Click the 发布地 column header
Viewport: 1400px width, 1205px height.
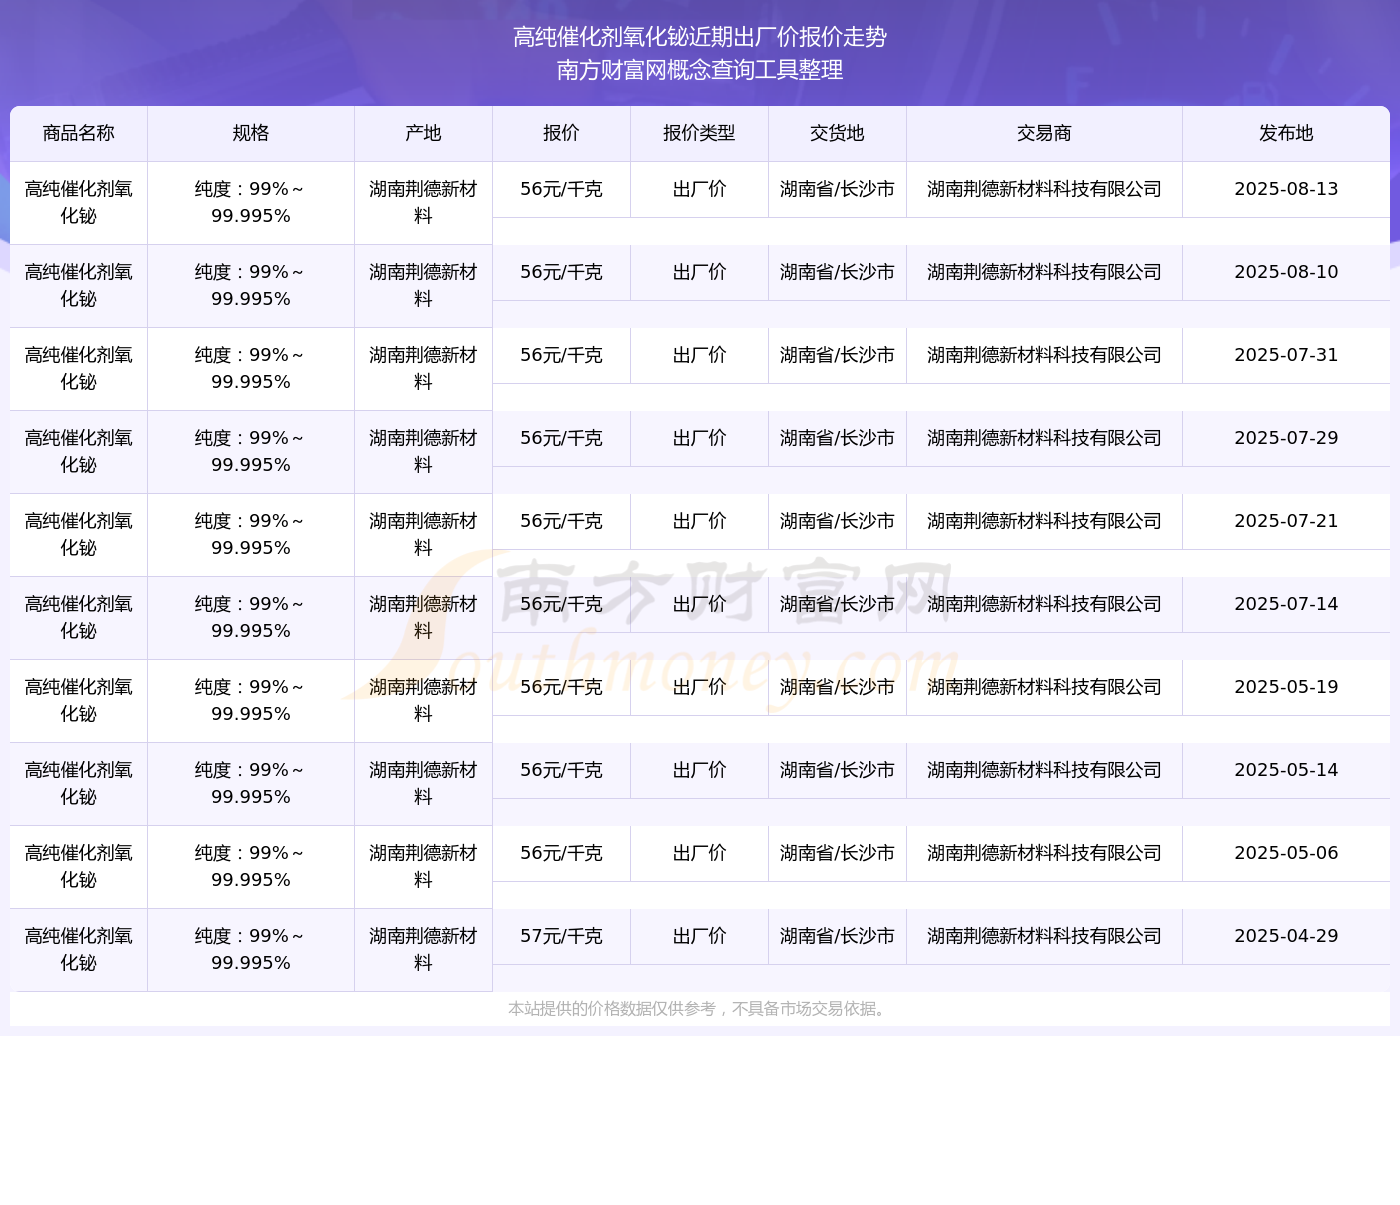tap(1286, 134)
